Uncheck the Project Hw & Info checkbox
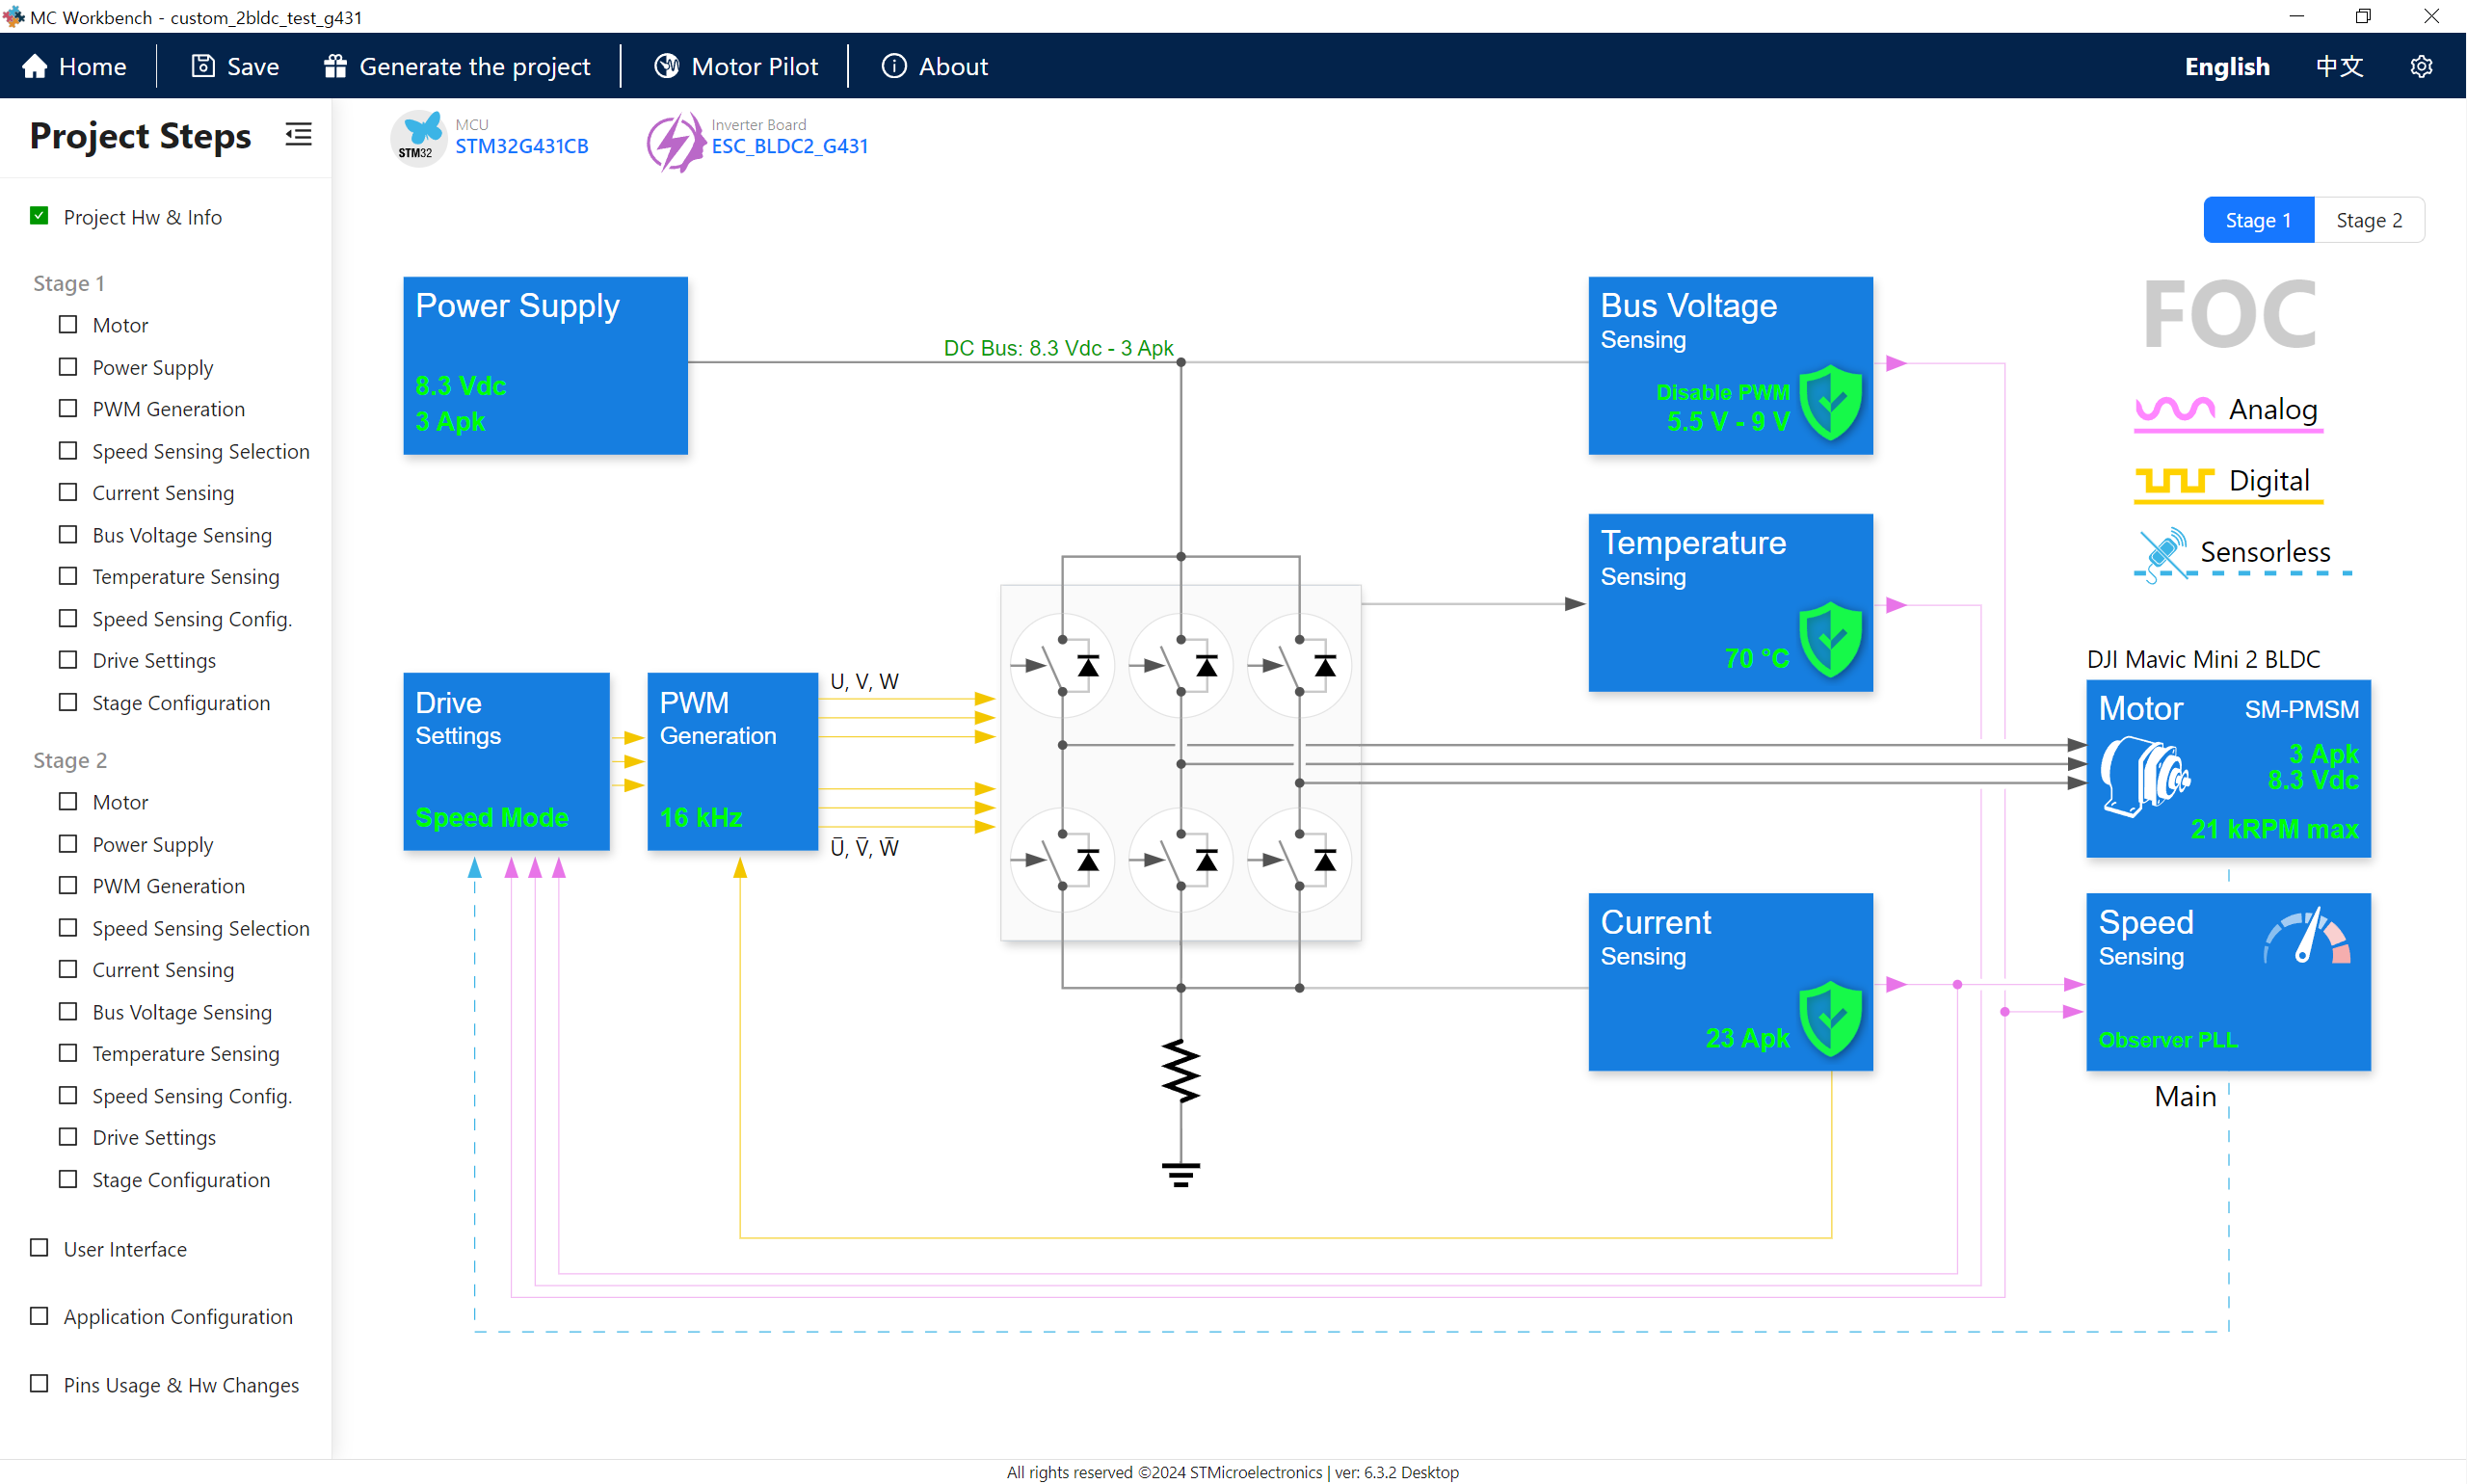This screenshot has height=1484, width=2467. (39, 215)
